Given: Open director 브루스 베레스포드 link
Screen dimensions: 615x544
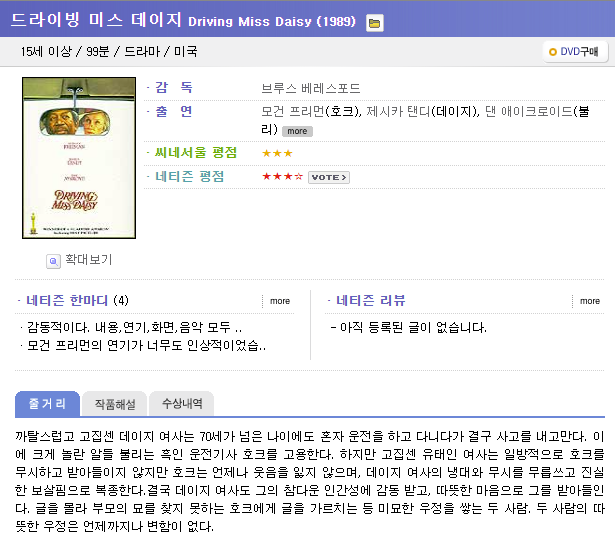Looking at the screenshot, I should coord(310,89).
